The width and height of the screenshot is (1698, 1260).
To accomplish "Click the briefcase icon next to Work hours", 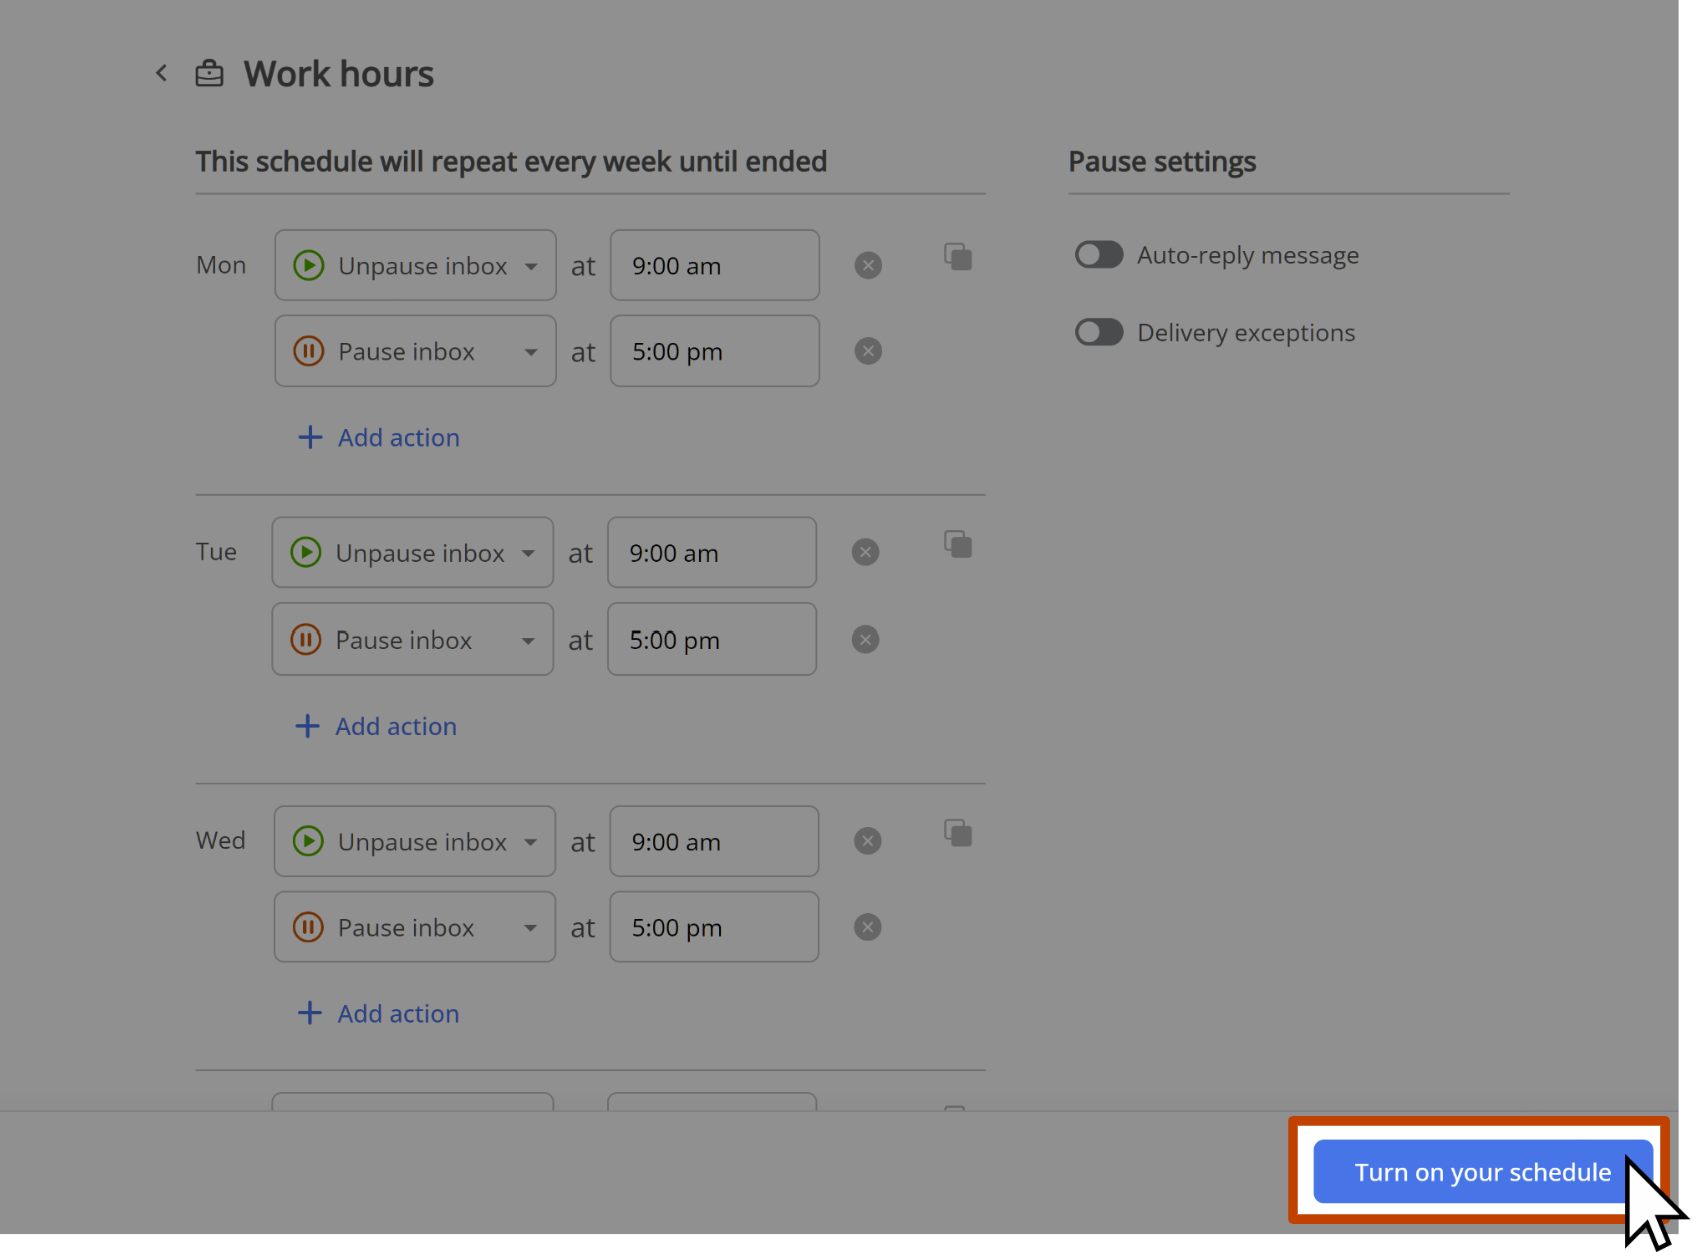I will click(x=209, y=73).
